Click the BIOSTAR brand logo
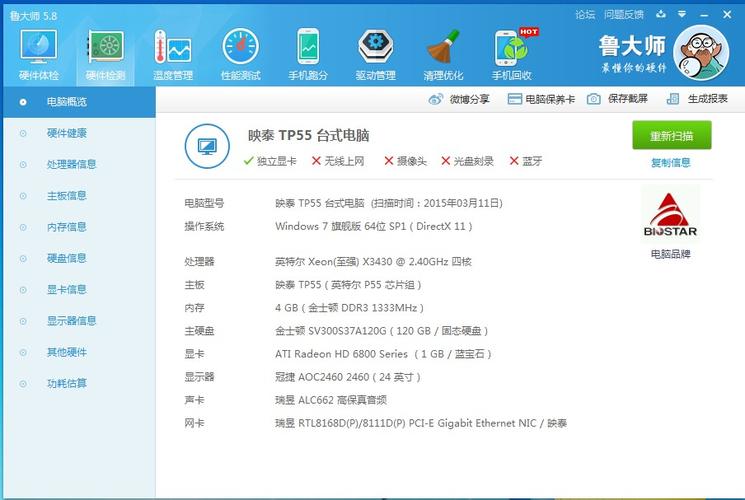The height and width of the screenshot is (500, 745). tap(670, 215)
